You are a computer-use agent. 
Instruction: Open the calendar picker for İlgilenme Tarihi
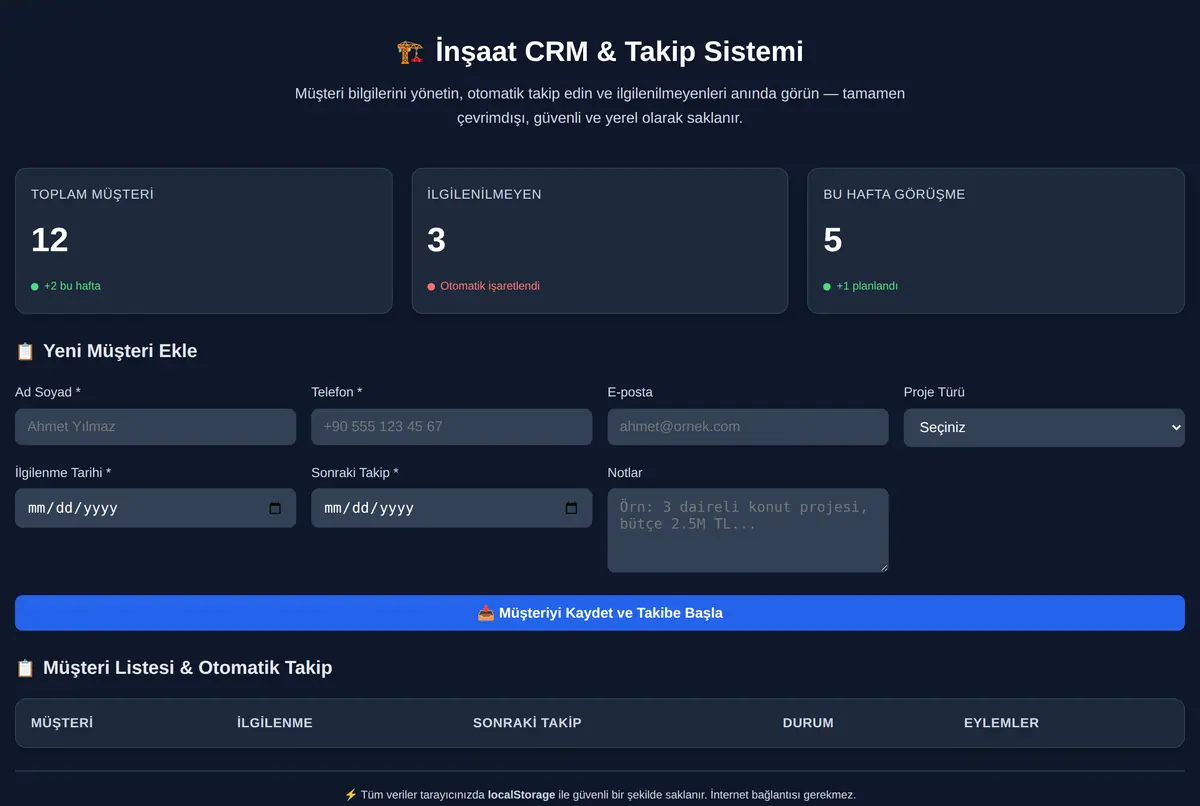pyautogui.click(x=275, y=508)
